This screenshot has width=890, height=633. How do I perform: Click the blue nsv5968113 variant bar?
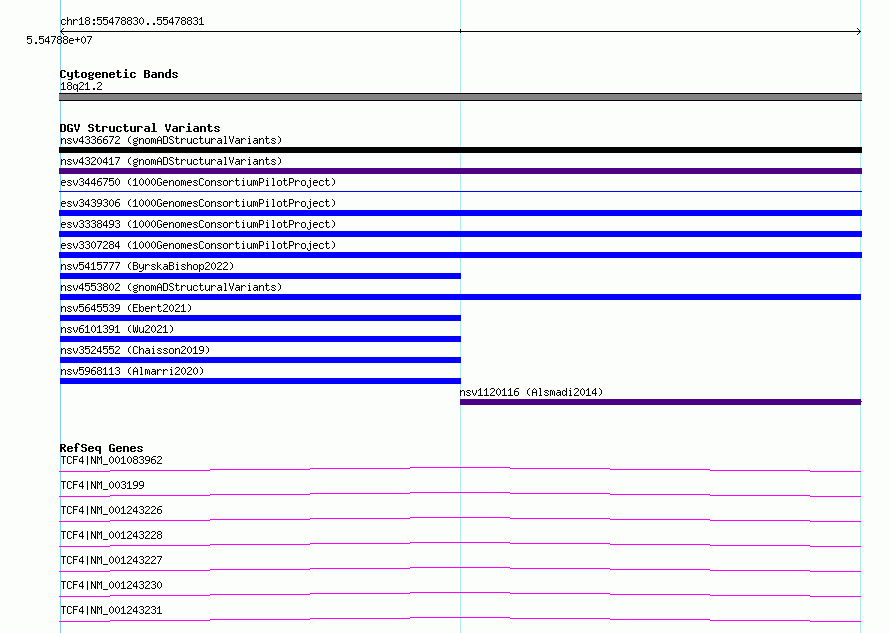[x=260, y=381]
